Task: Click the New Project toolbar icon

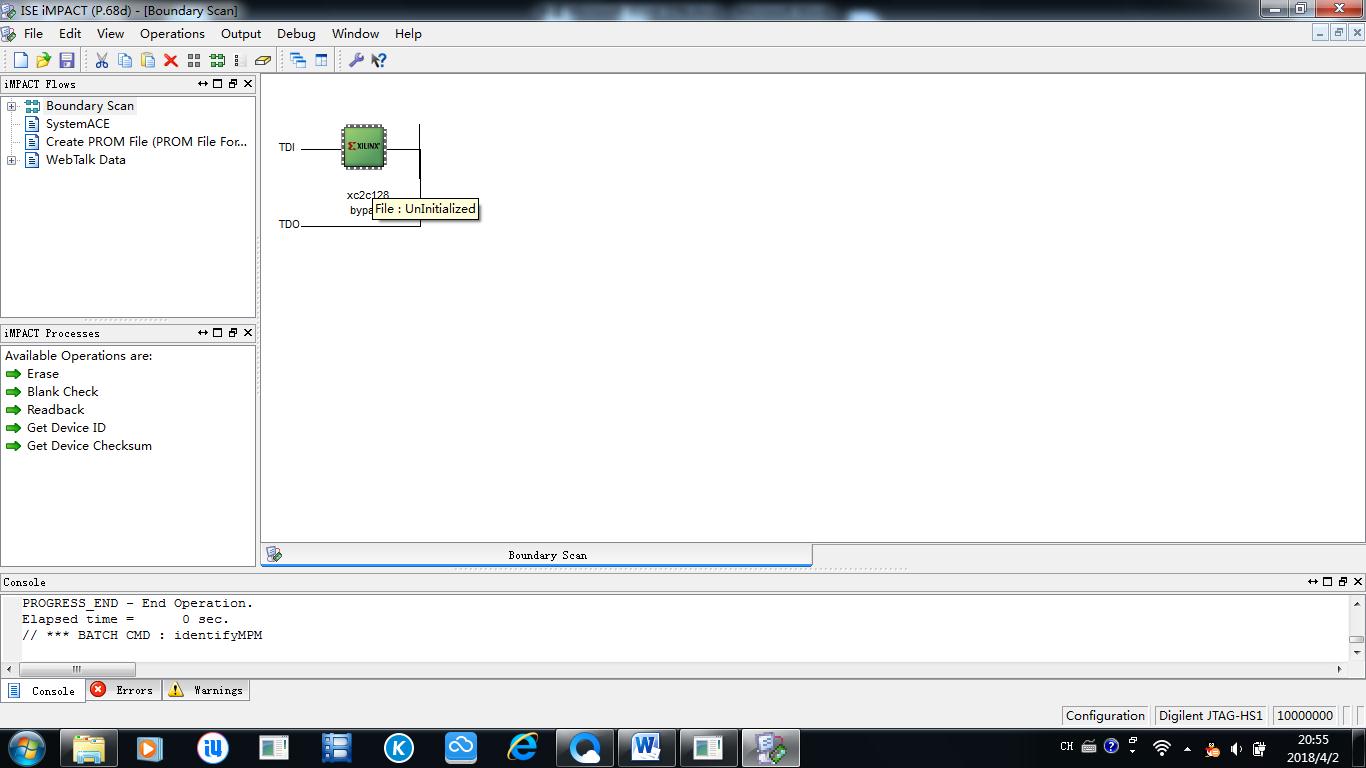Action: (21, 60)
